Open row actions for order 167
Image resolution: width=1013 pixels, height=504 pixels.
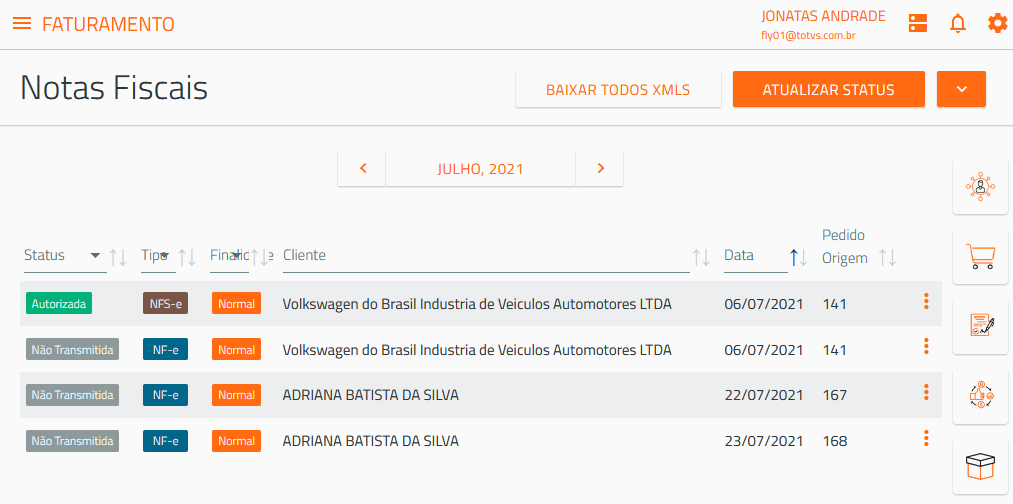coord(926,392)
